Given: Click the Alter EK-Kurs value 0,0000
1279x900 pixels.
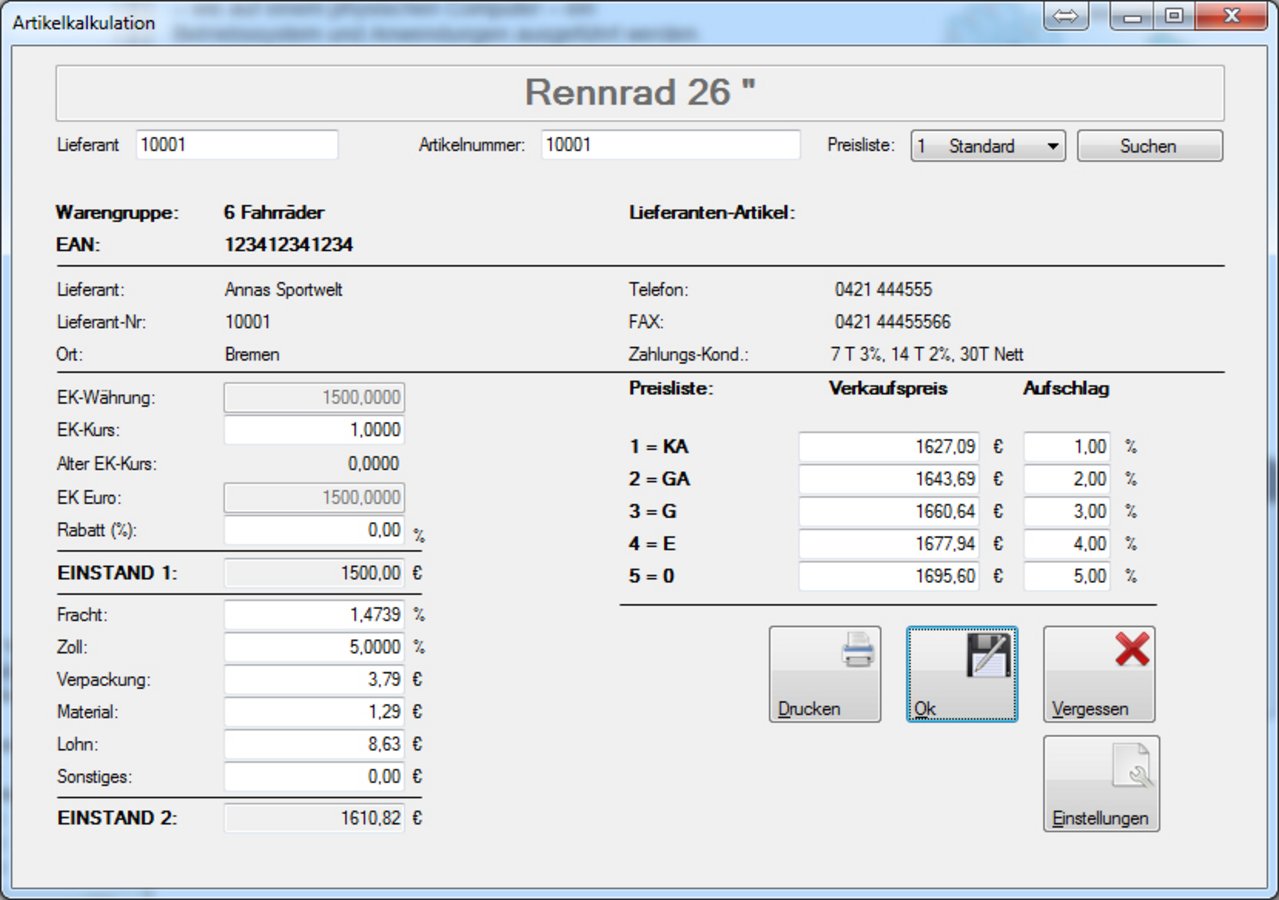Looking at the screenshot, I should (x=373, y=464).
